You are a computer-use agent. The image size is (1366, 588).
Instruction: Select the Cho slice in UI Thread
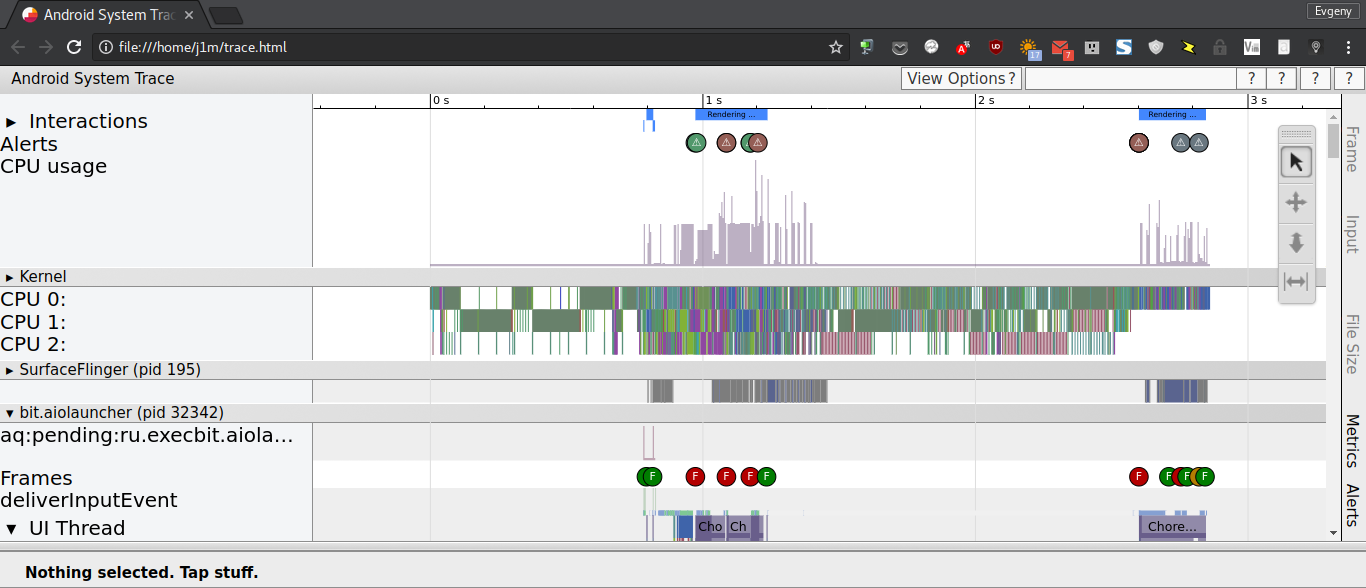710,527
